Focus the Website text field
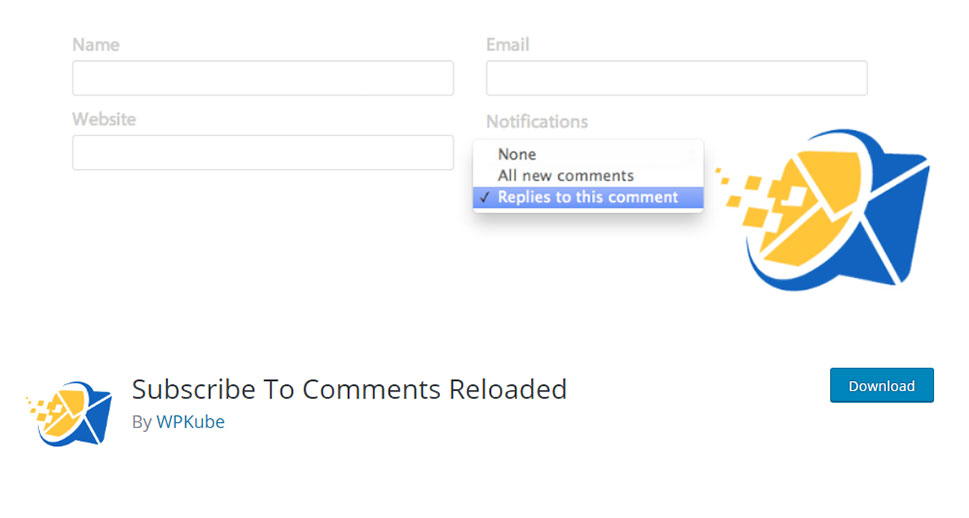Viewport: 969px width, 518px height. pos(263,153)
